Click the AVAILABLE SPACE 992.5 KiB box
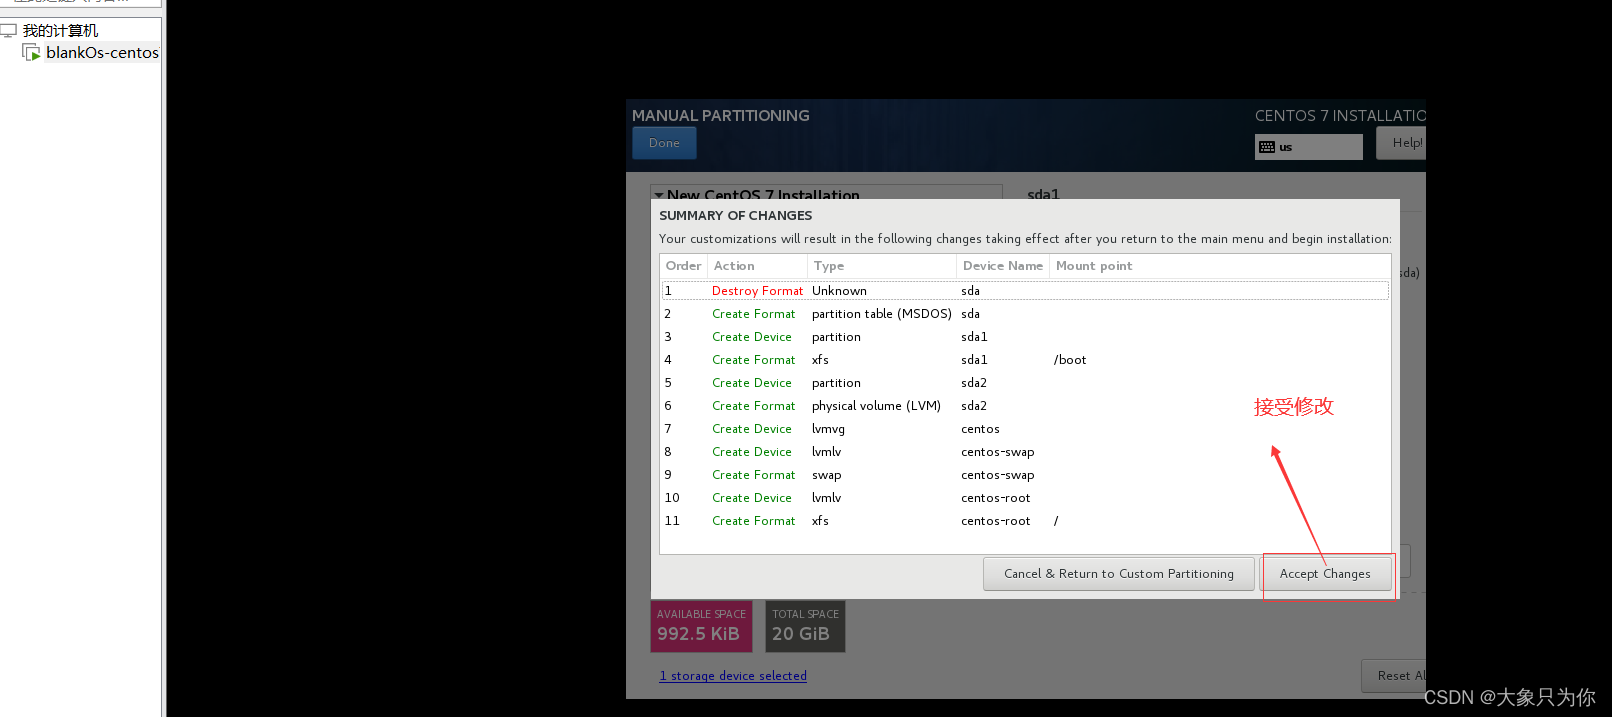 (x=701, y=626)
